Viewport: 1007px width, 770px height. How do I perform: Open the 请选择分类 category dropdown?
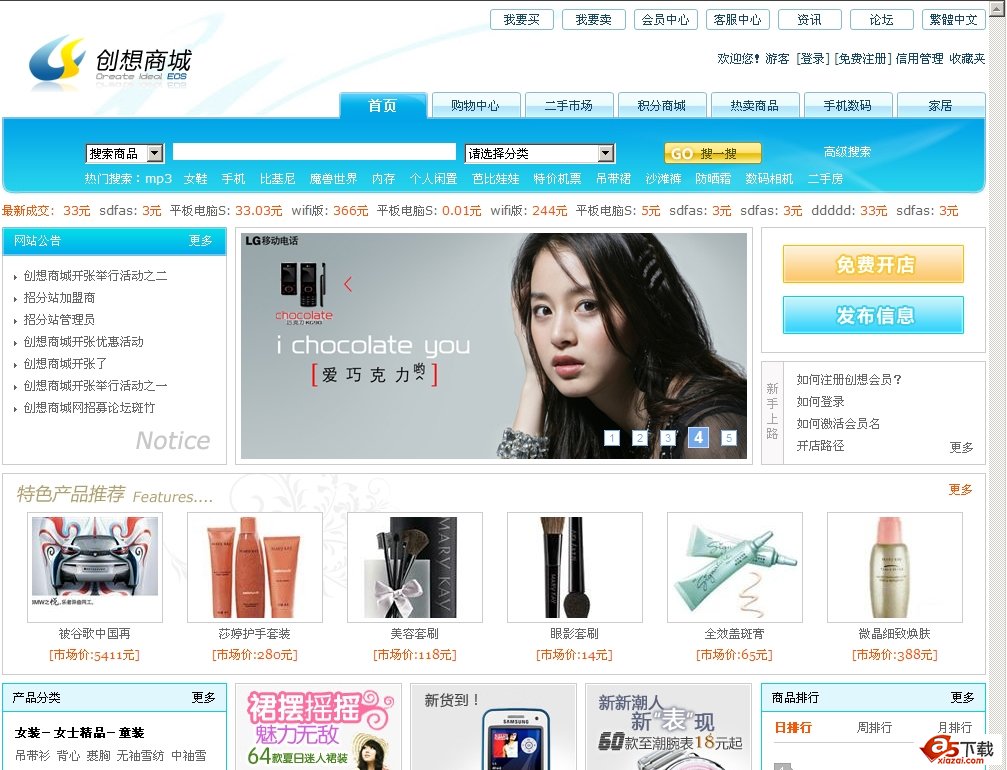click(x=538, y=151)
